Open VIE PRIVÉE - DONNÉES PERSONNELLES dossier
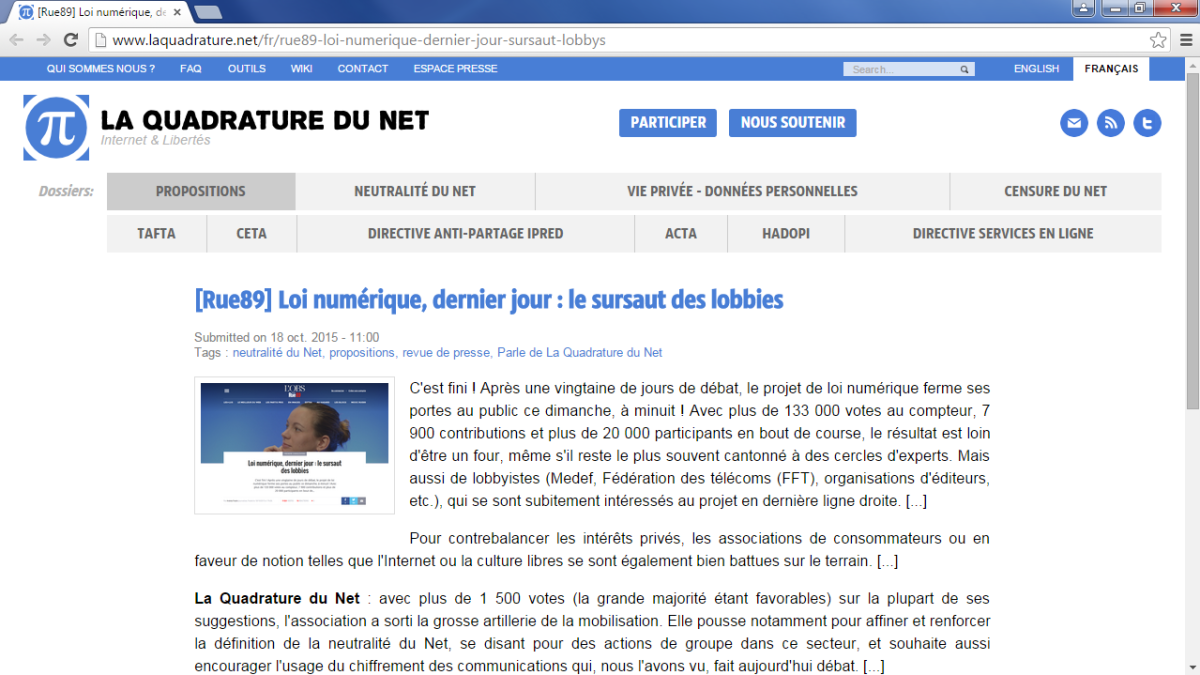This screenshot has width=1200, height=675. pyautogui.click(x=742, y=191)
